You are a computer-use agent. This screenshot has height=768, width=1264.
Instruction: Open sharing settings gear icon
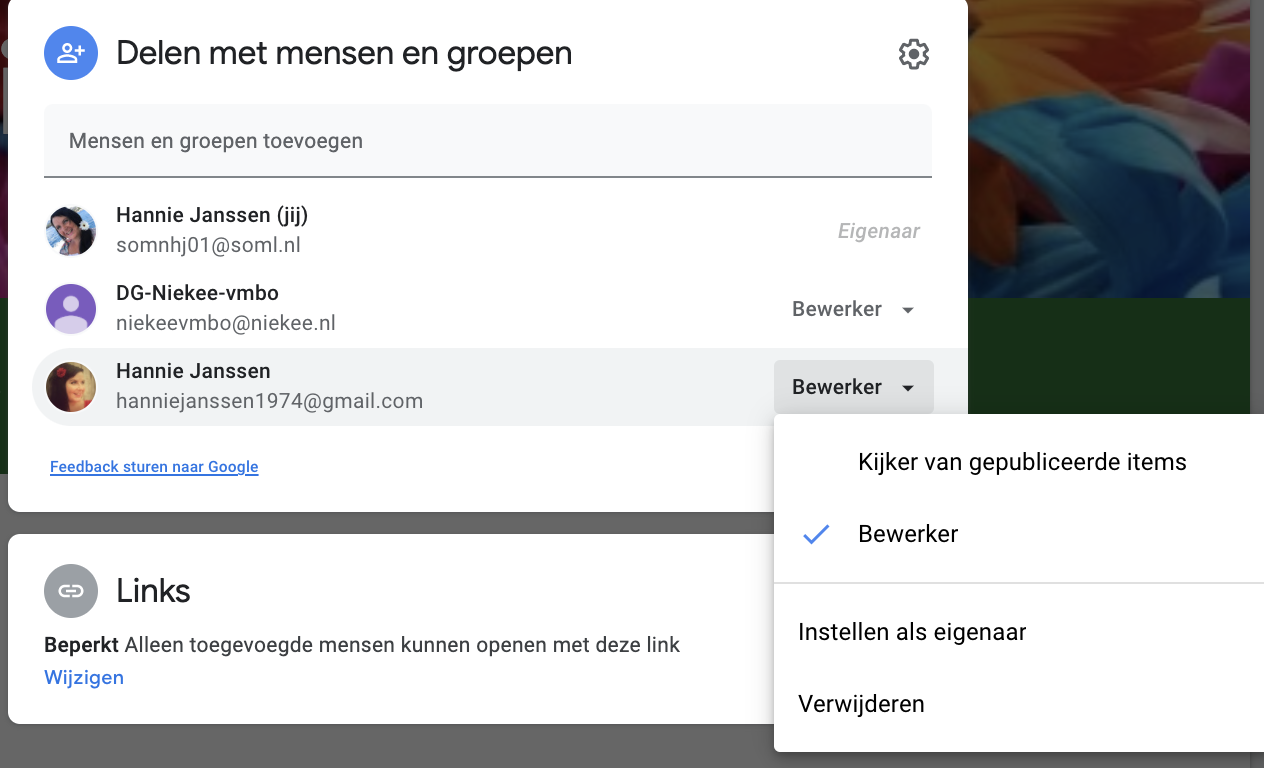pos(913,54)
